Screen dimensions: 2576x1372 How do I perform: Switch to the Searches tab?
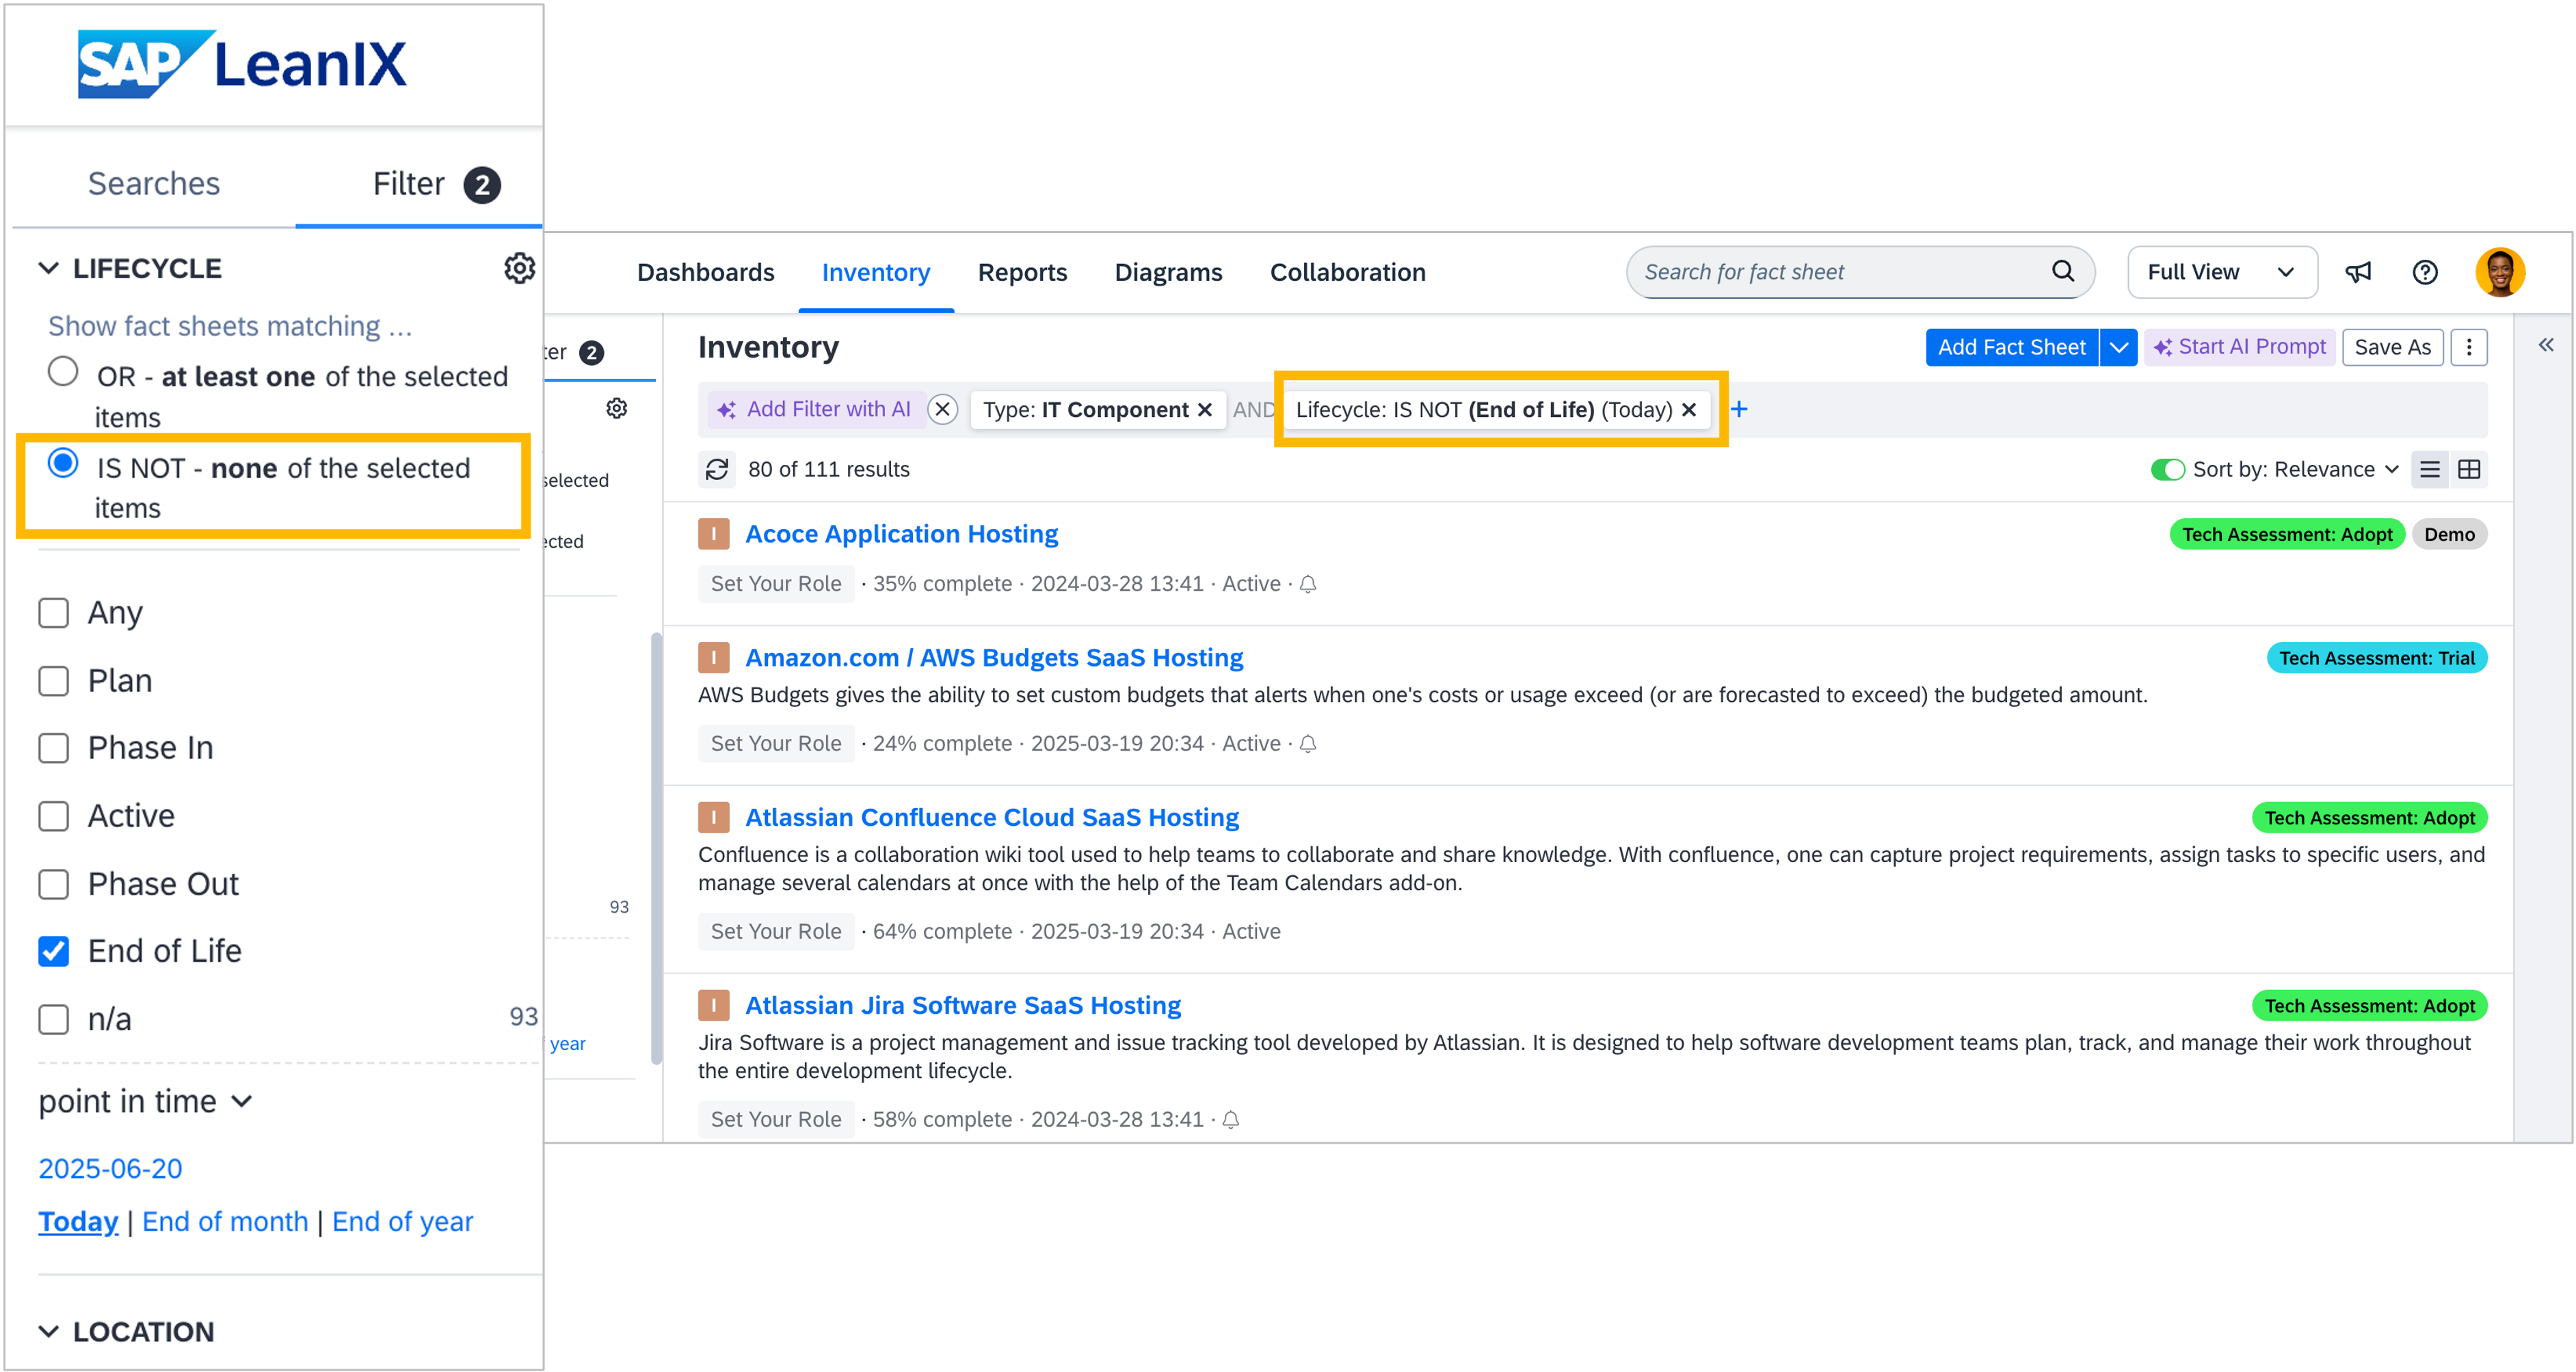(x=153, y=184)
